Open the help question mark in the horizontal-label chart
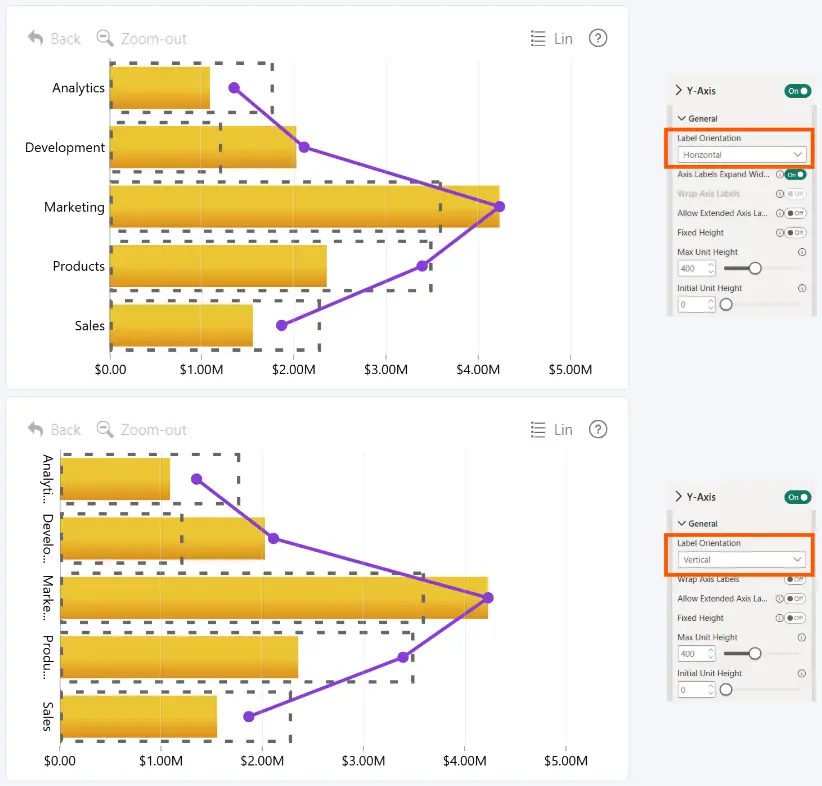Viewport: 822px width, 786px height. point(598,38)
